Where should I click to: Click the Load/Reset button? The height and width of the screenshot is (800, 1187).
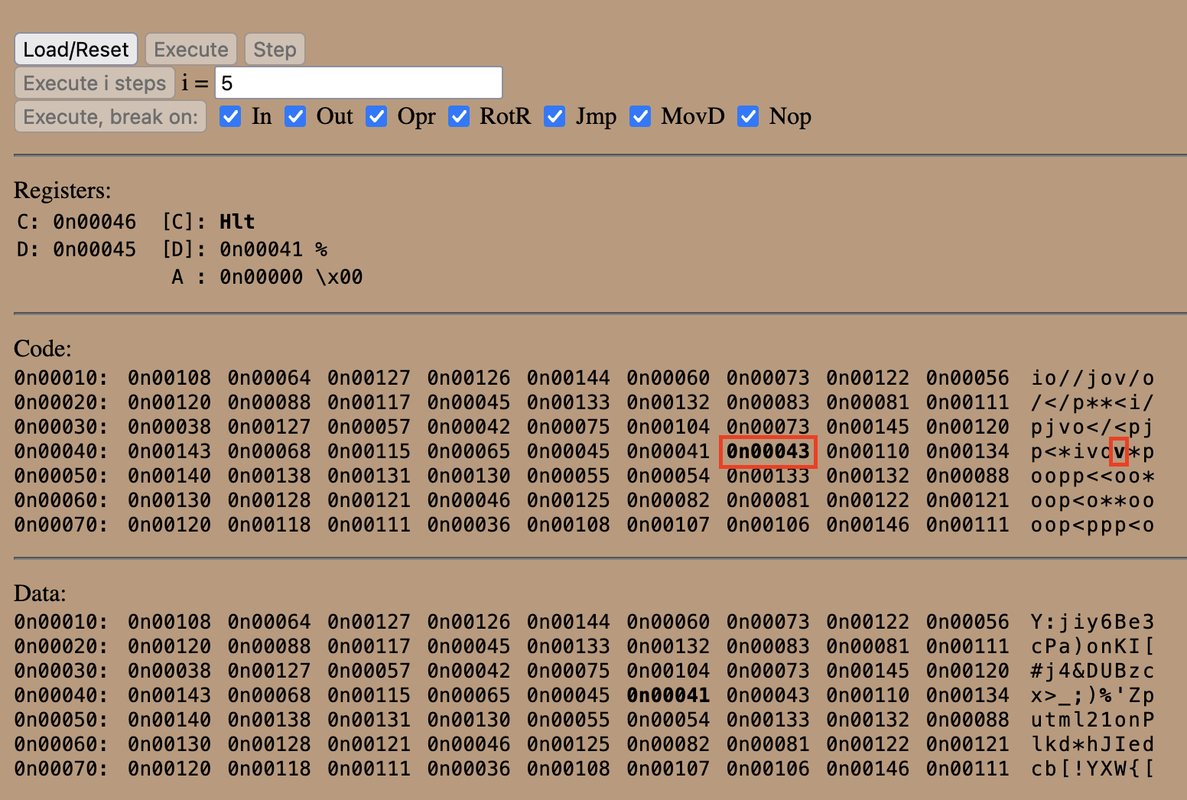[76, 49]
